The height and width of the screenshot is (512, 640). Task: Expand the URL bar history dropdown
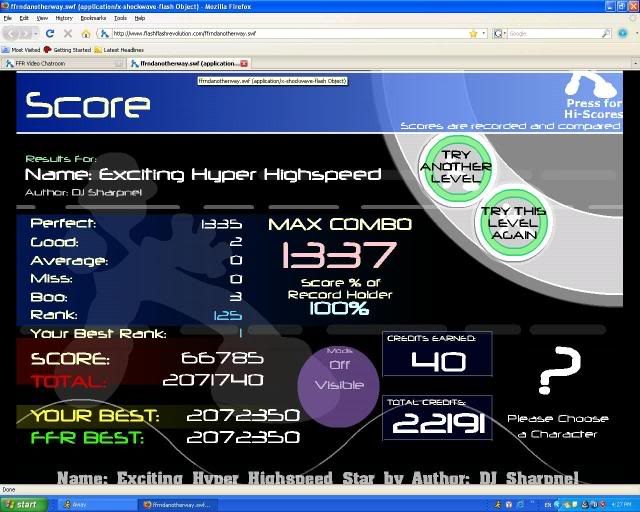pyautogui.click(x=484, y=33)
